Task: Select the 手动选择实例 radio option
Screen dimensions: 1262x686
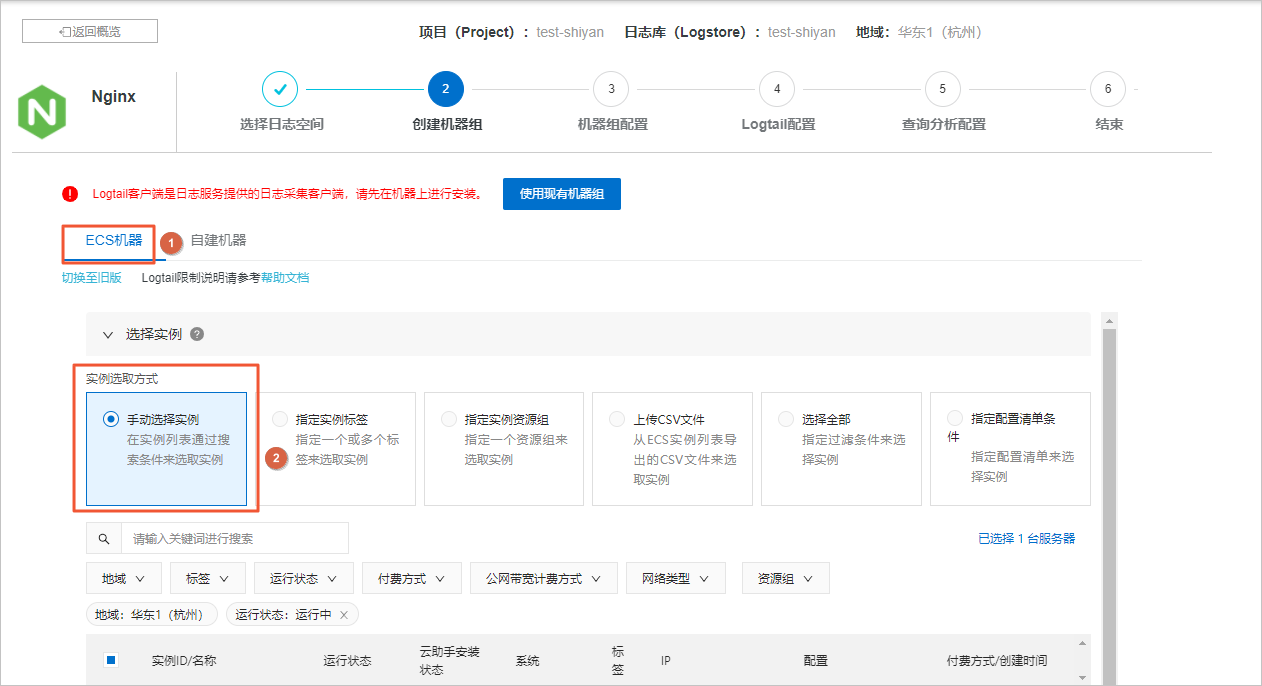Action: point(111,420)
